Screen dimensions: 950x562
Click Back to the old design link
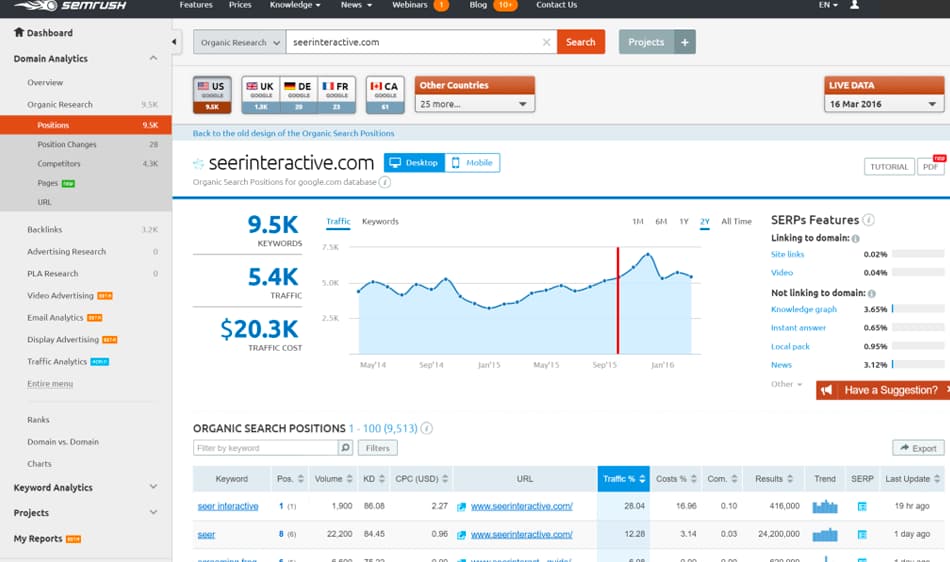tap(293, 133)
